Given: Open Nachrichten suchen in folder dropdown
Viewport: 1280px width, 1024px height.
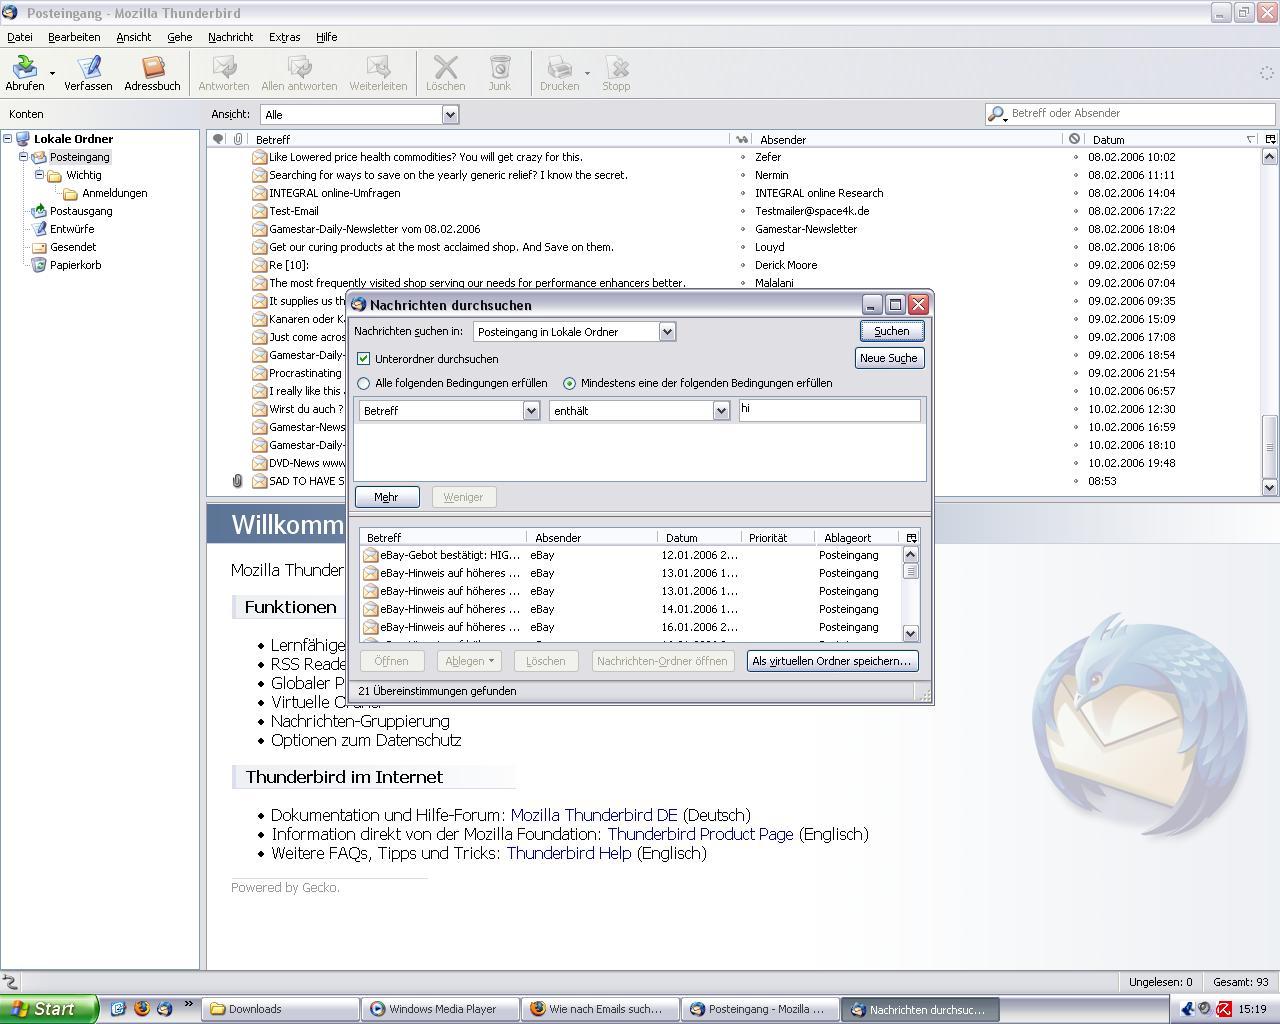Looking at the screenshot, I should tap(574, 331).
